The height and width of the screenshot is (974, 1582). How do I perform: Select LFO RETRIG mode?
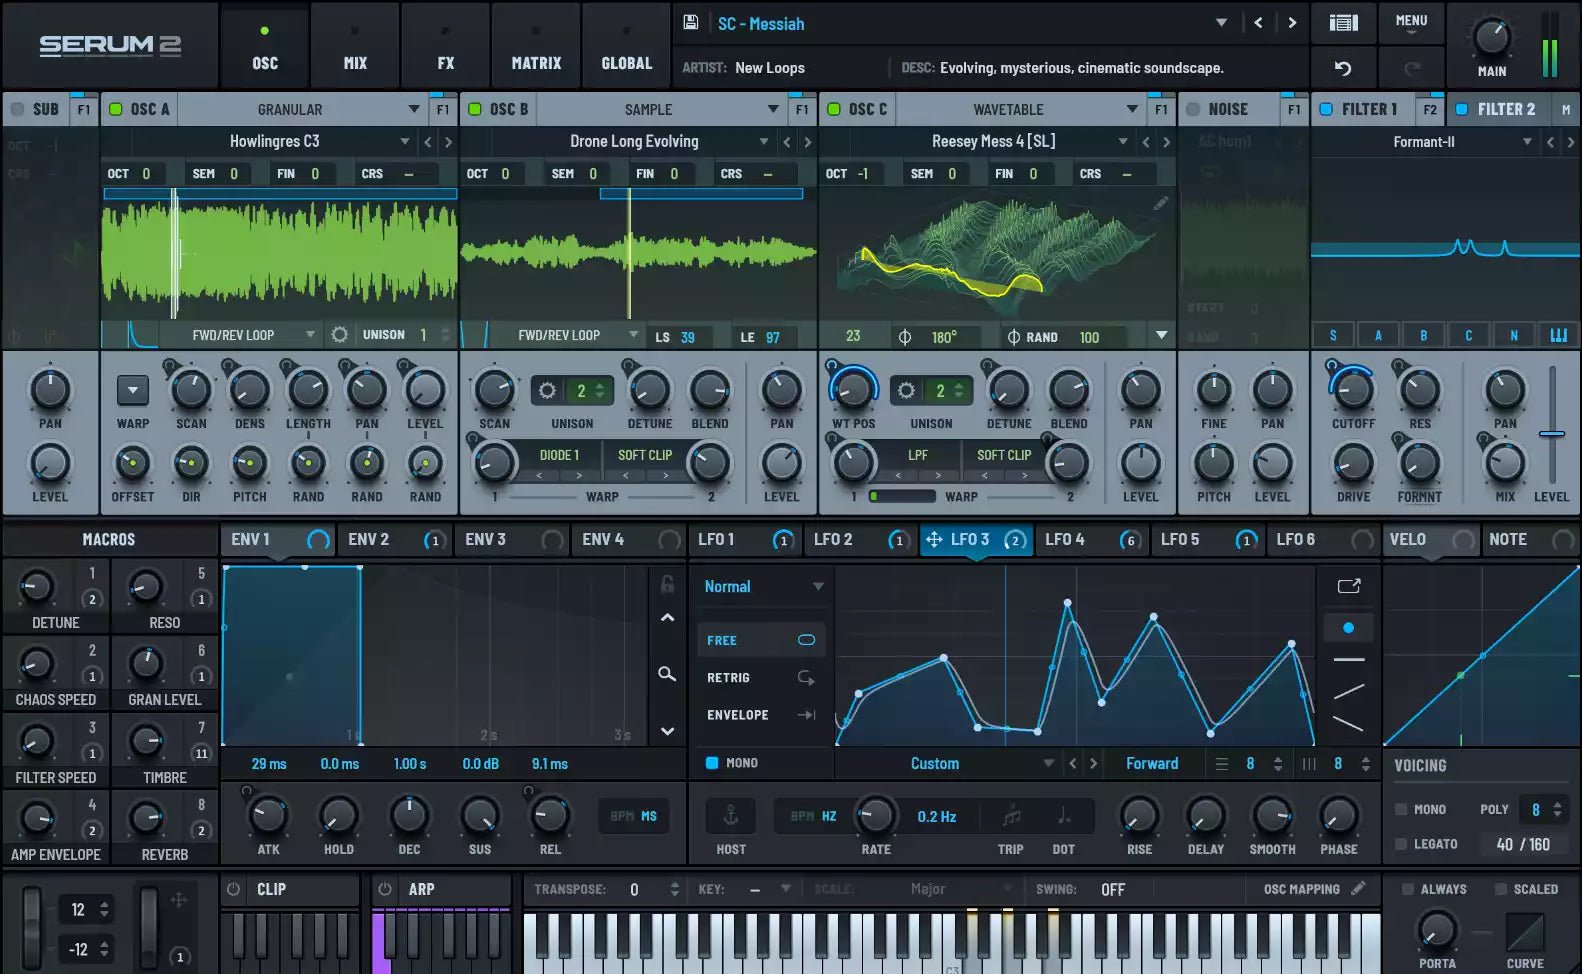(761, 678)
